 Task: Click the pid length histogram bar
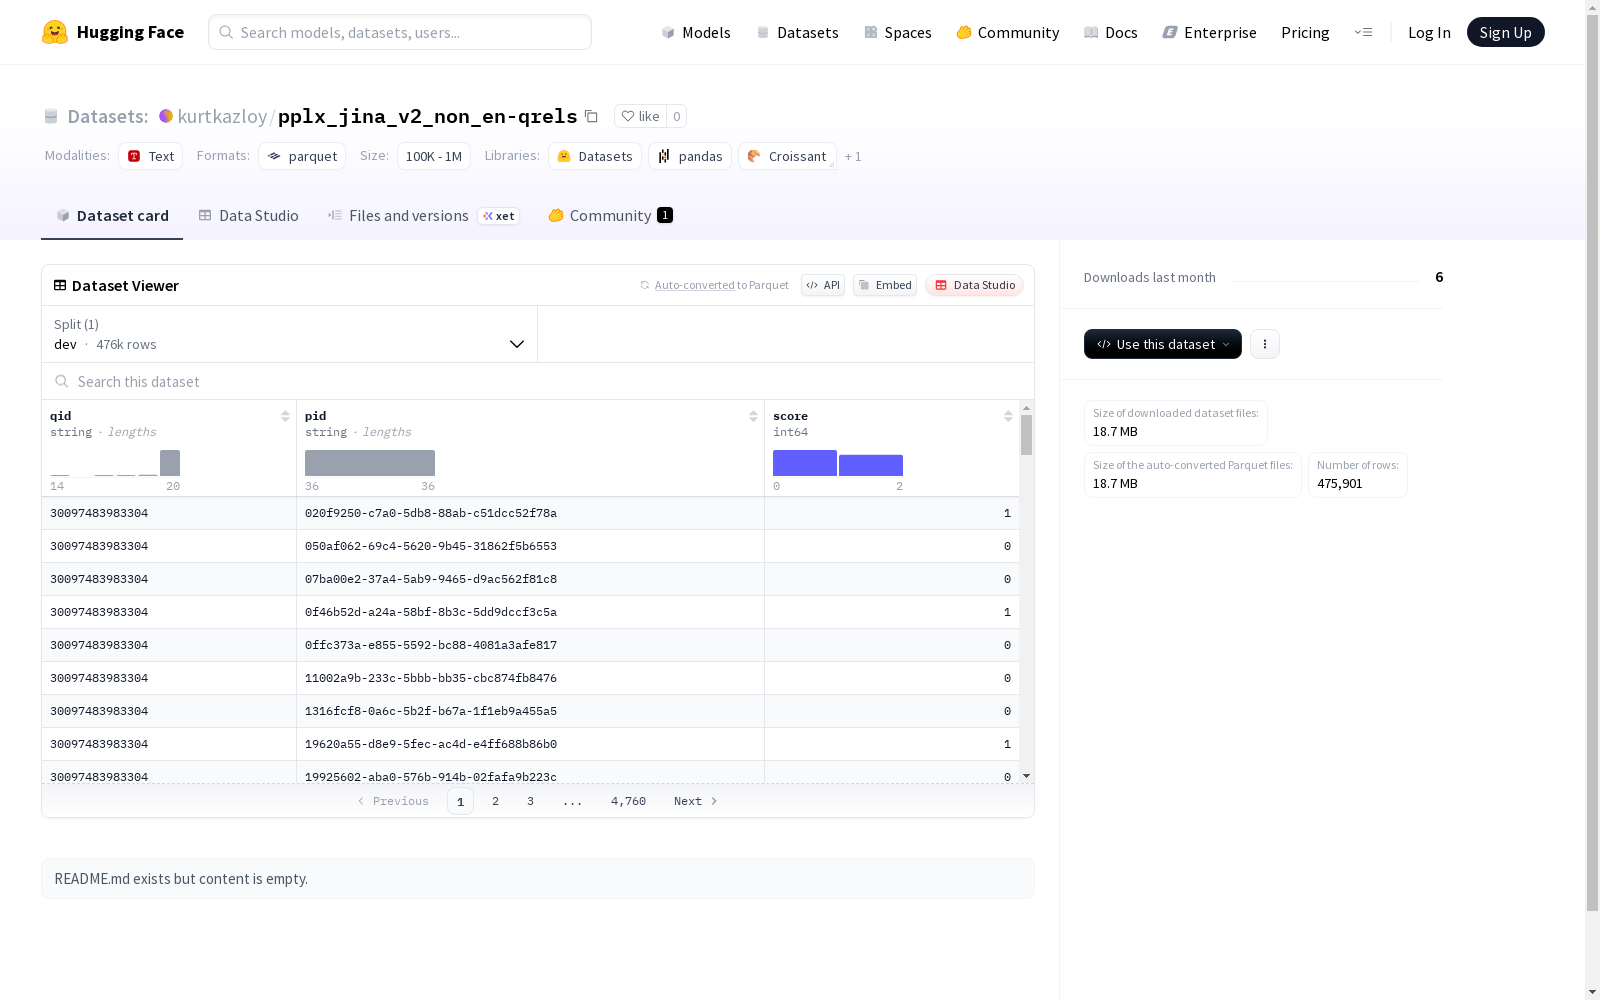[x=370, y=463]
